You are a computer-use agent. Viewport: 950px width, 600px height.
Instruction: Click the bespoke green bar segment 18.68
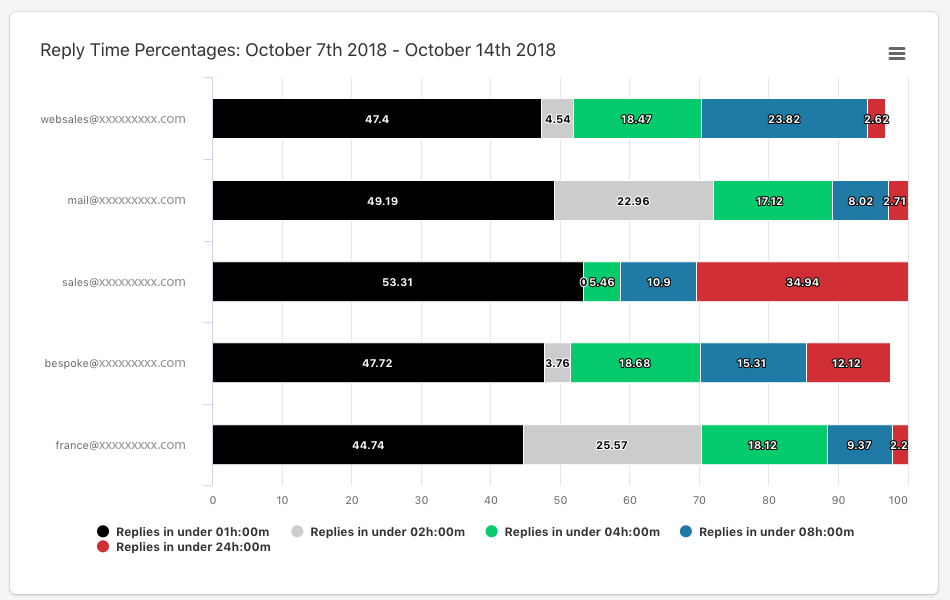pos(635,363)
